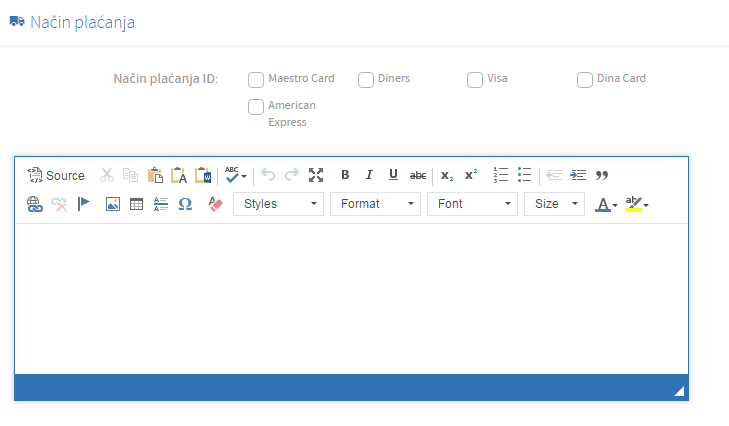This screenshot has width=729, height=426.
Task: Click the Cut scissors icon
Action: click(106, 175)
